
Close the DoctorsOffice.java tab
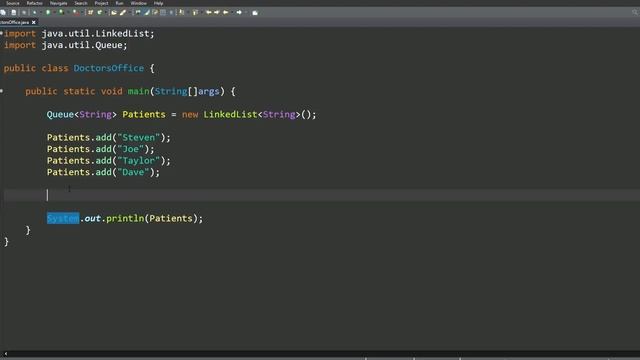33,22
